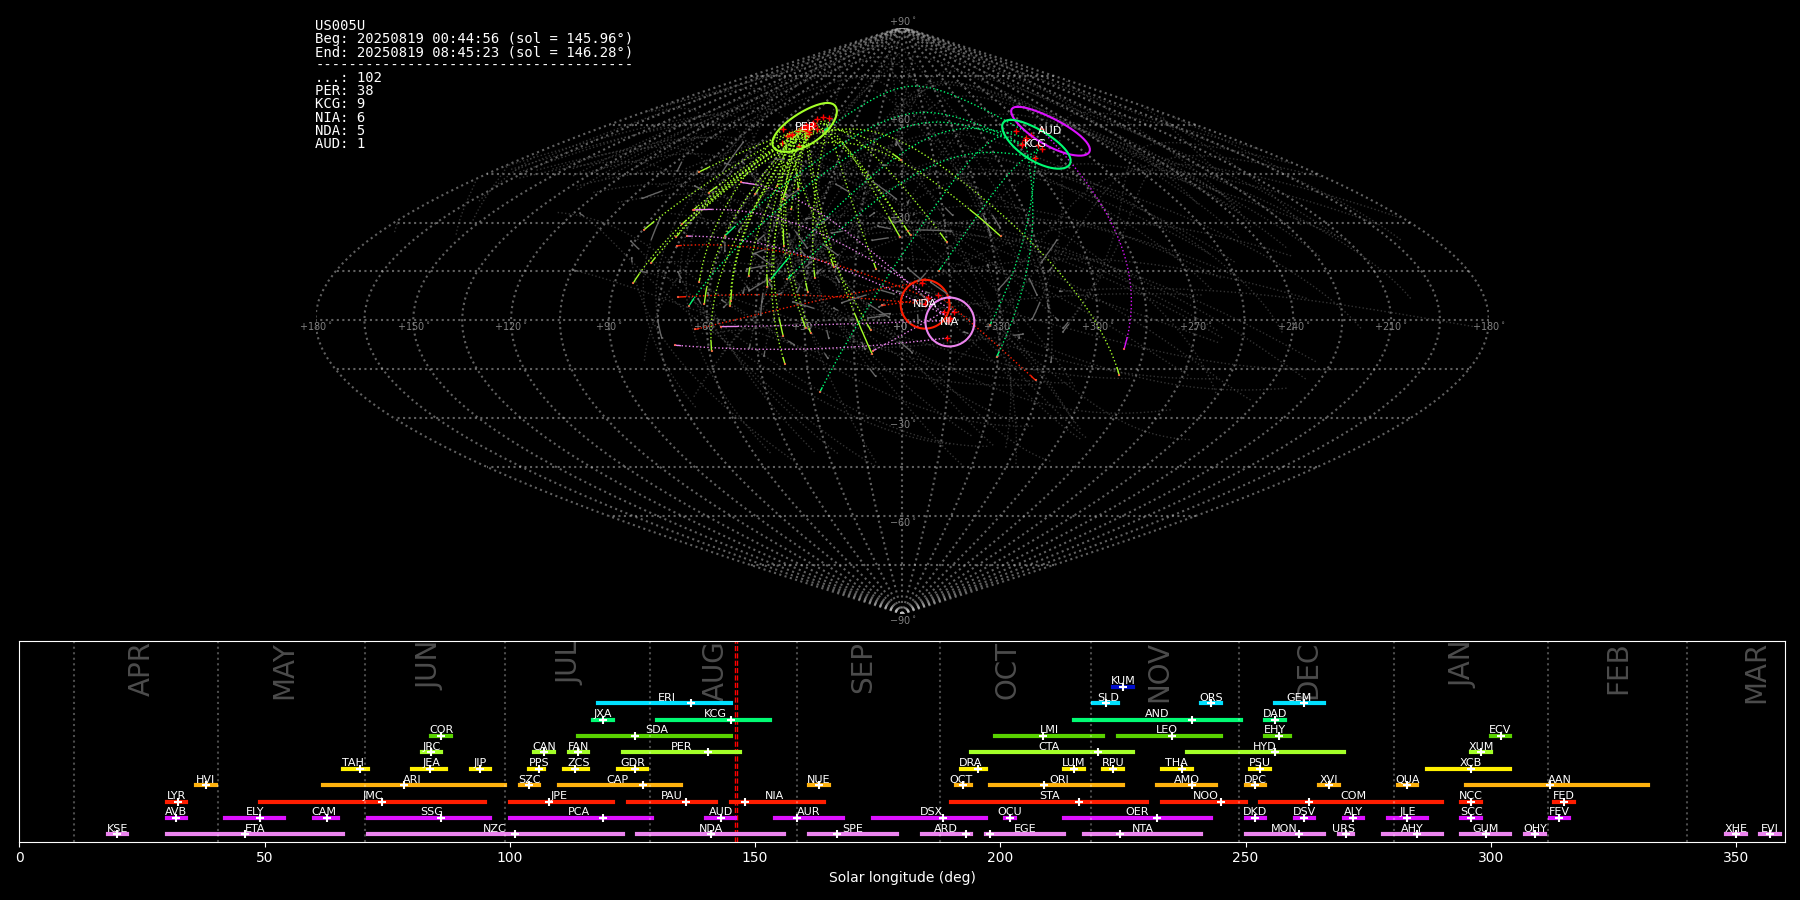The height and width of the screenshot is (900, 1800).
Task: Click the KCG shower bar in timeline
Action: [x=713, y=720]
